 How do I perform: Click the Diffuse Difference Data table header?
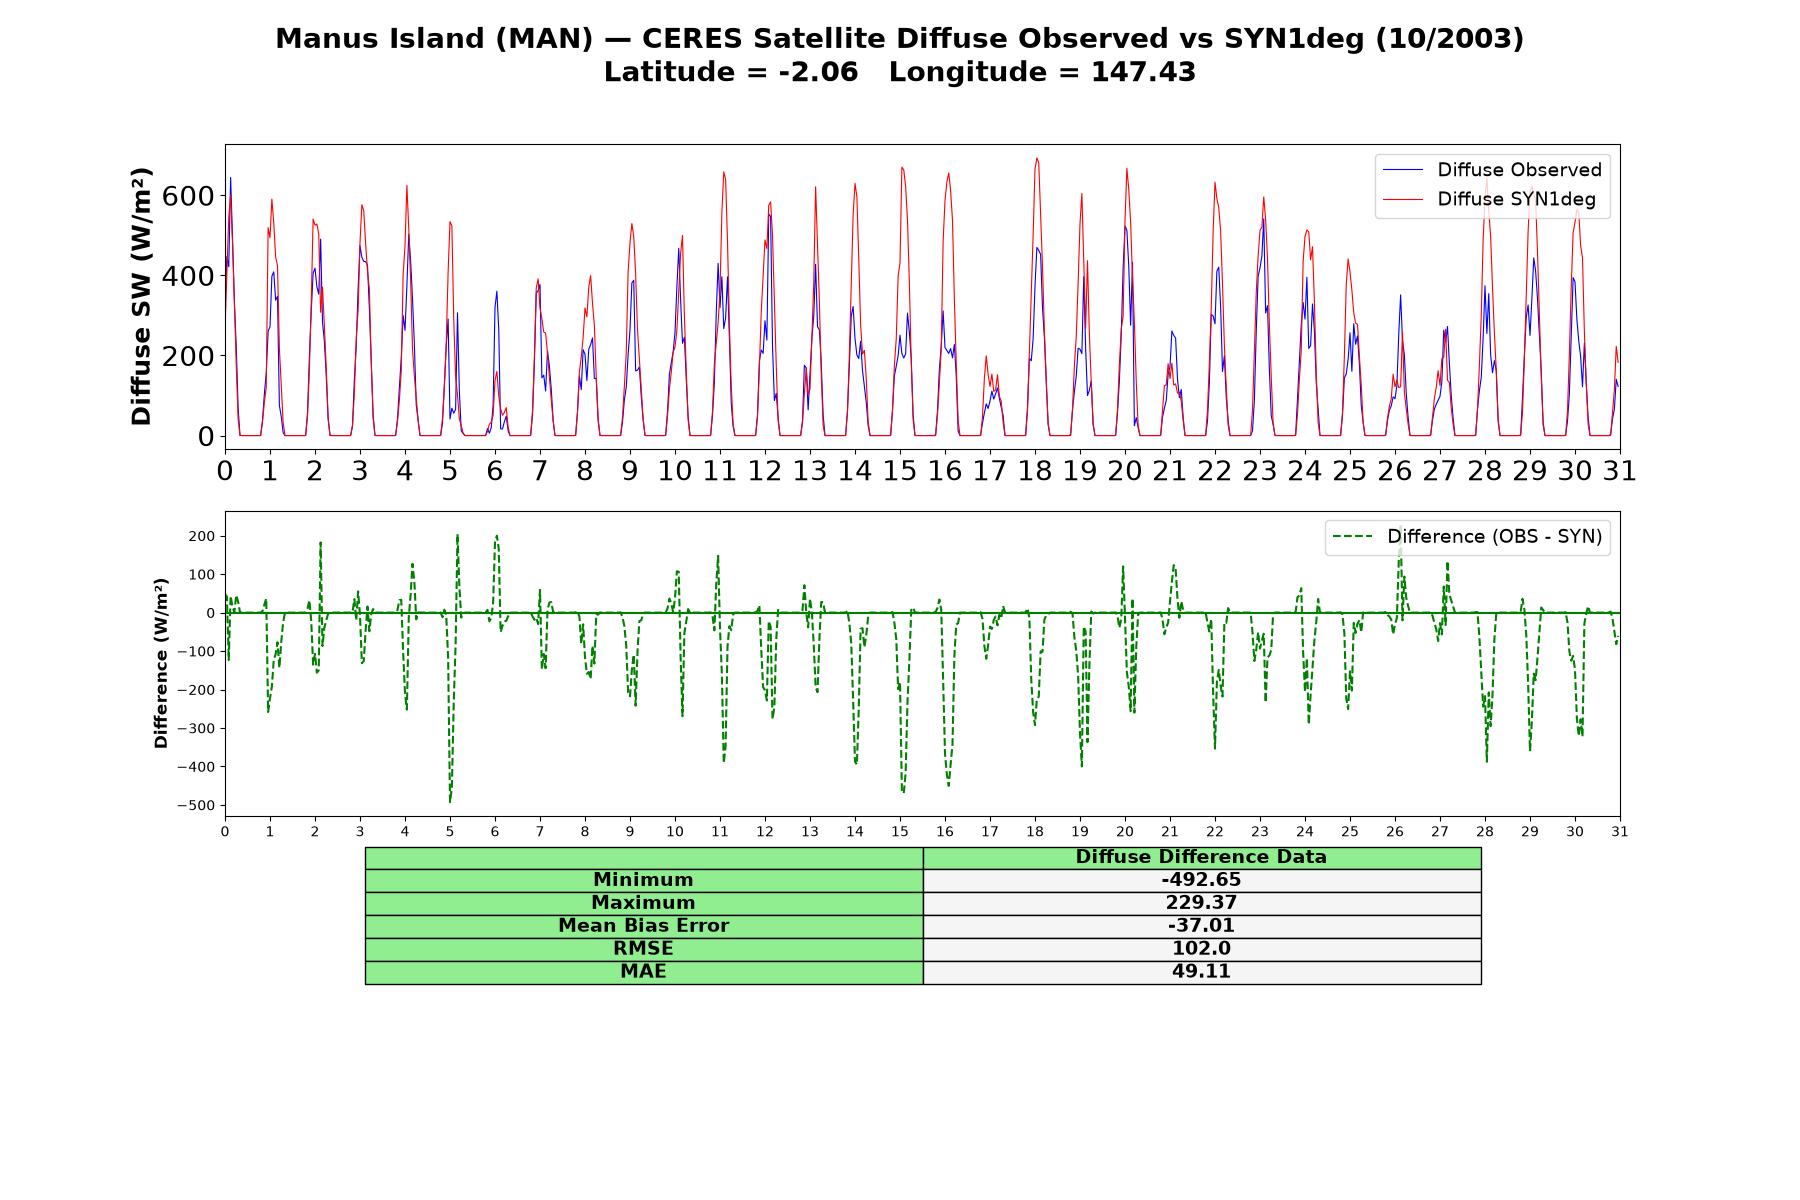coord(1201,857)
